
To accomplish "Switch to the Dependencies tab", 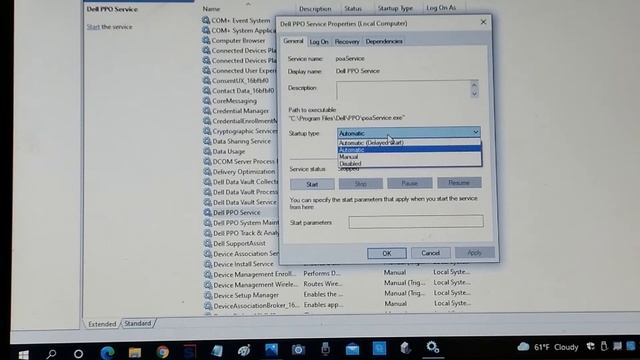I will pos(384,41).
